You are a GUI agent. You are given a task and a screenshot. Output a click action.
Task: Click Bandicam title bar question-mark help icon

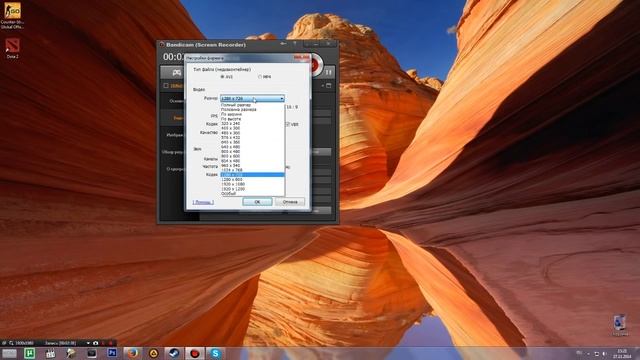pyautogui.click(x=295, y=44)
